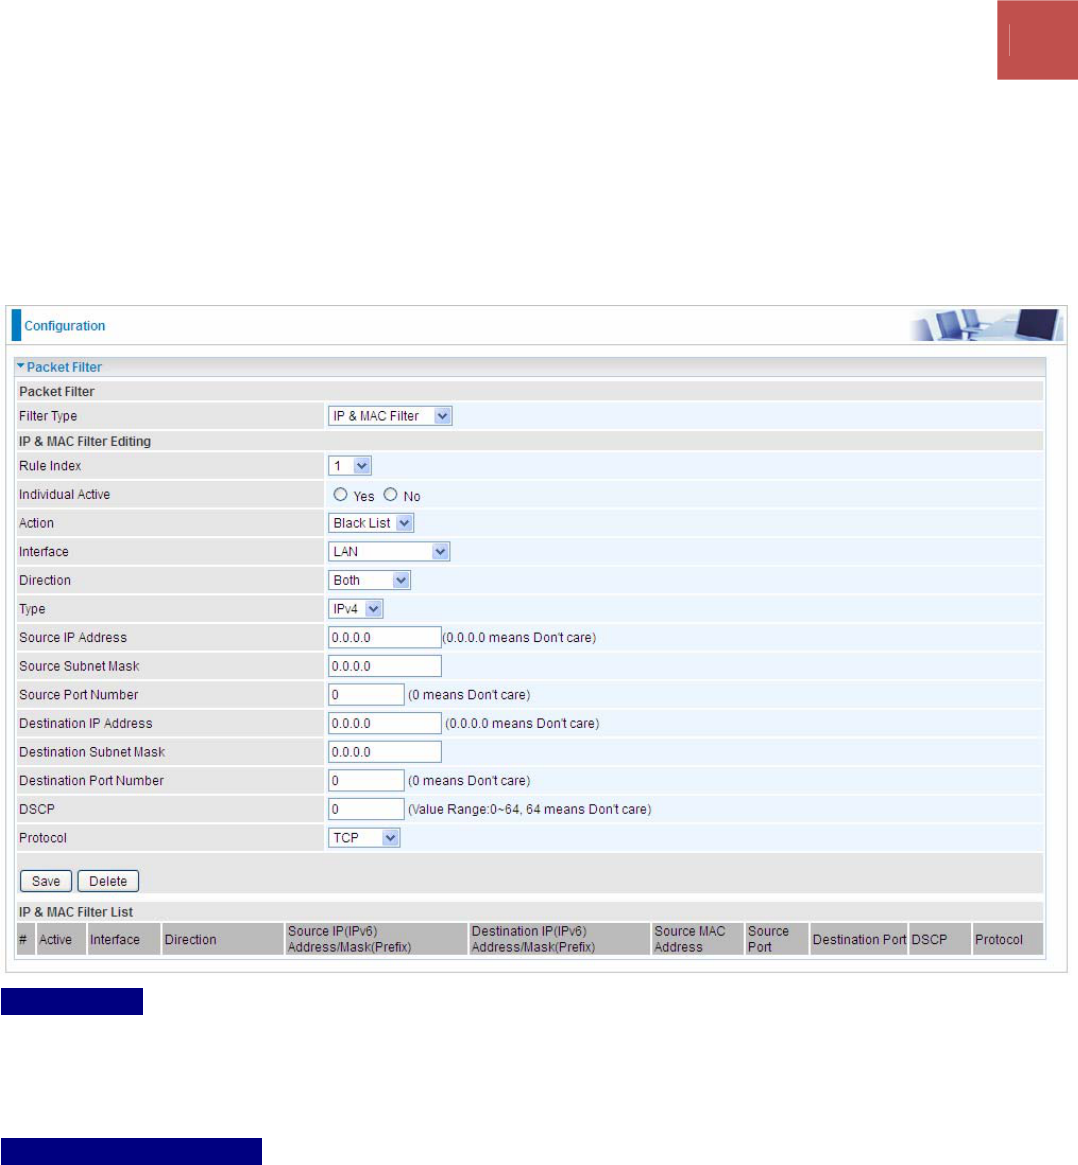Viewport: 1078px width, 1165px height.
Task: Open the Filter Type dropdown
Action: pyautogui.click(x=390, y=416)
